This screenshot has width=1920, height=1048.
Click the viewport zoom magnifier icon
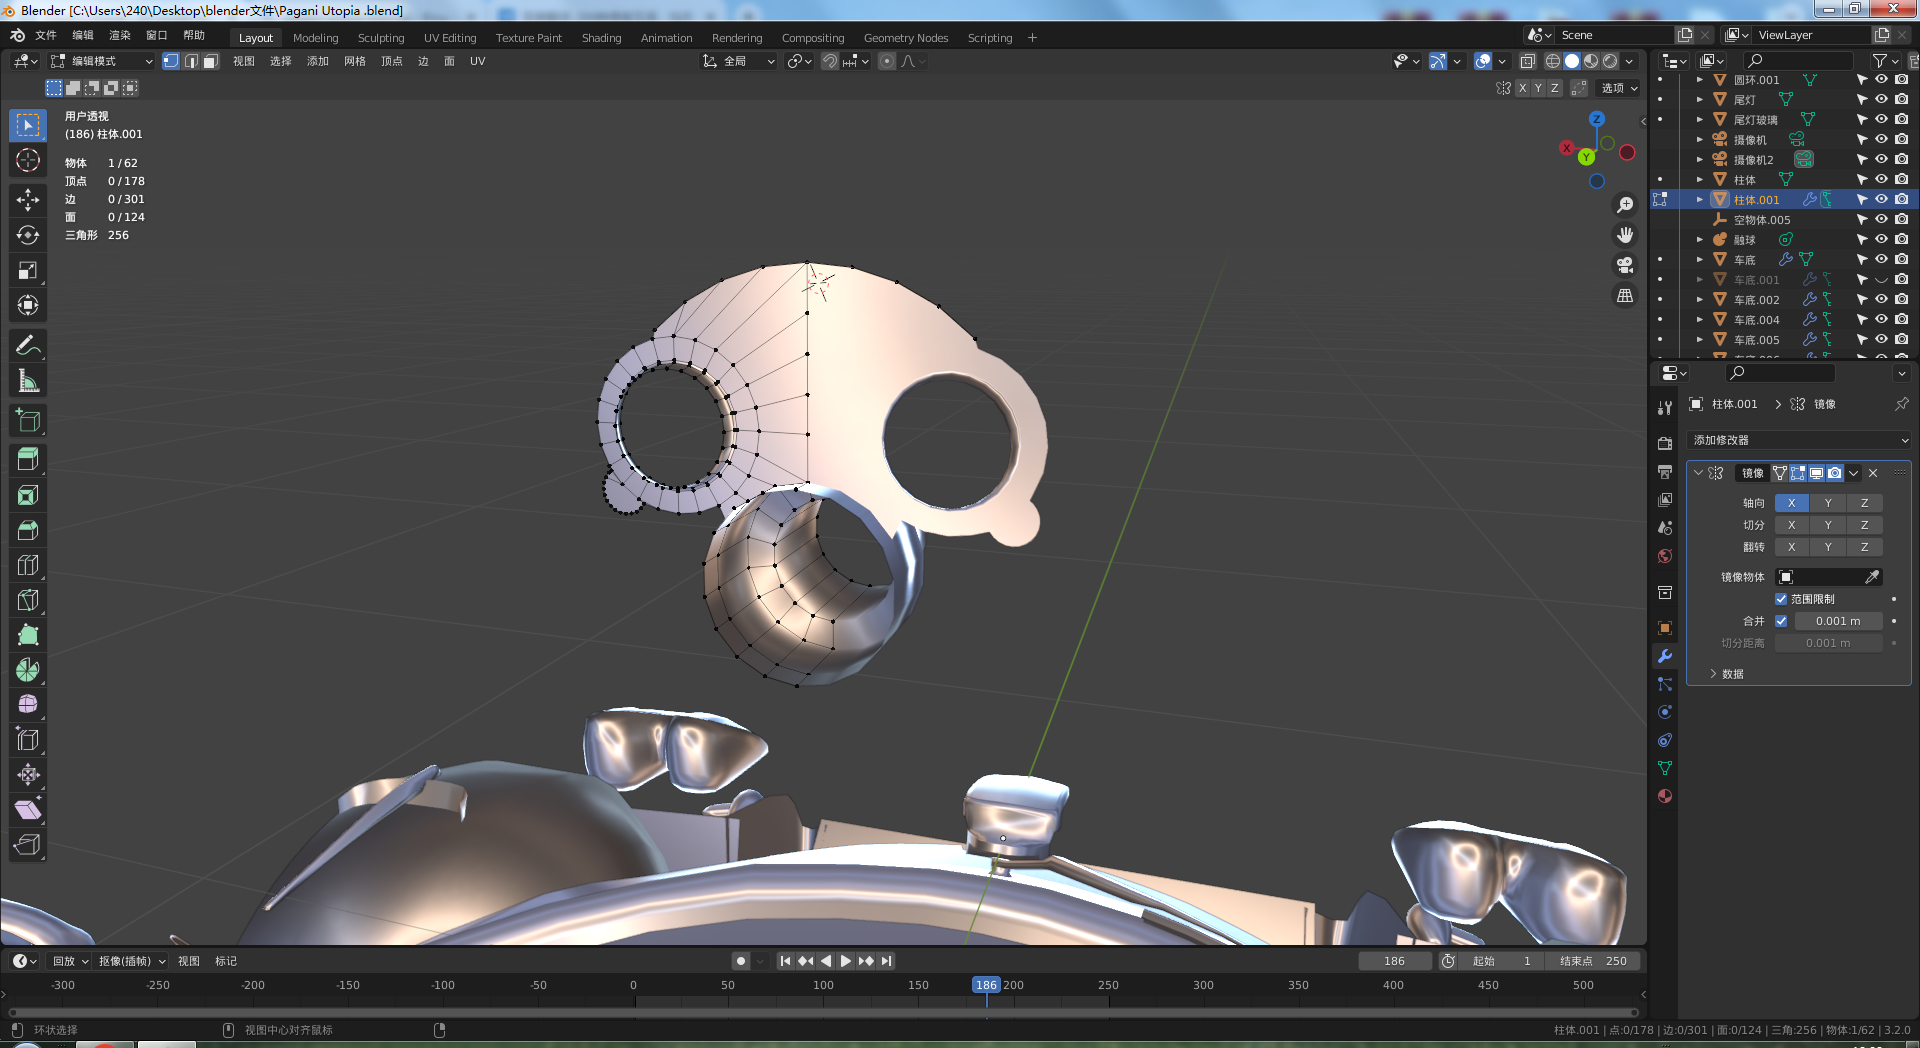1625,205
